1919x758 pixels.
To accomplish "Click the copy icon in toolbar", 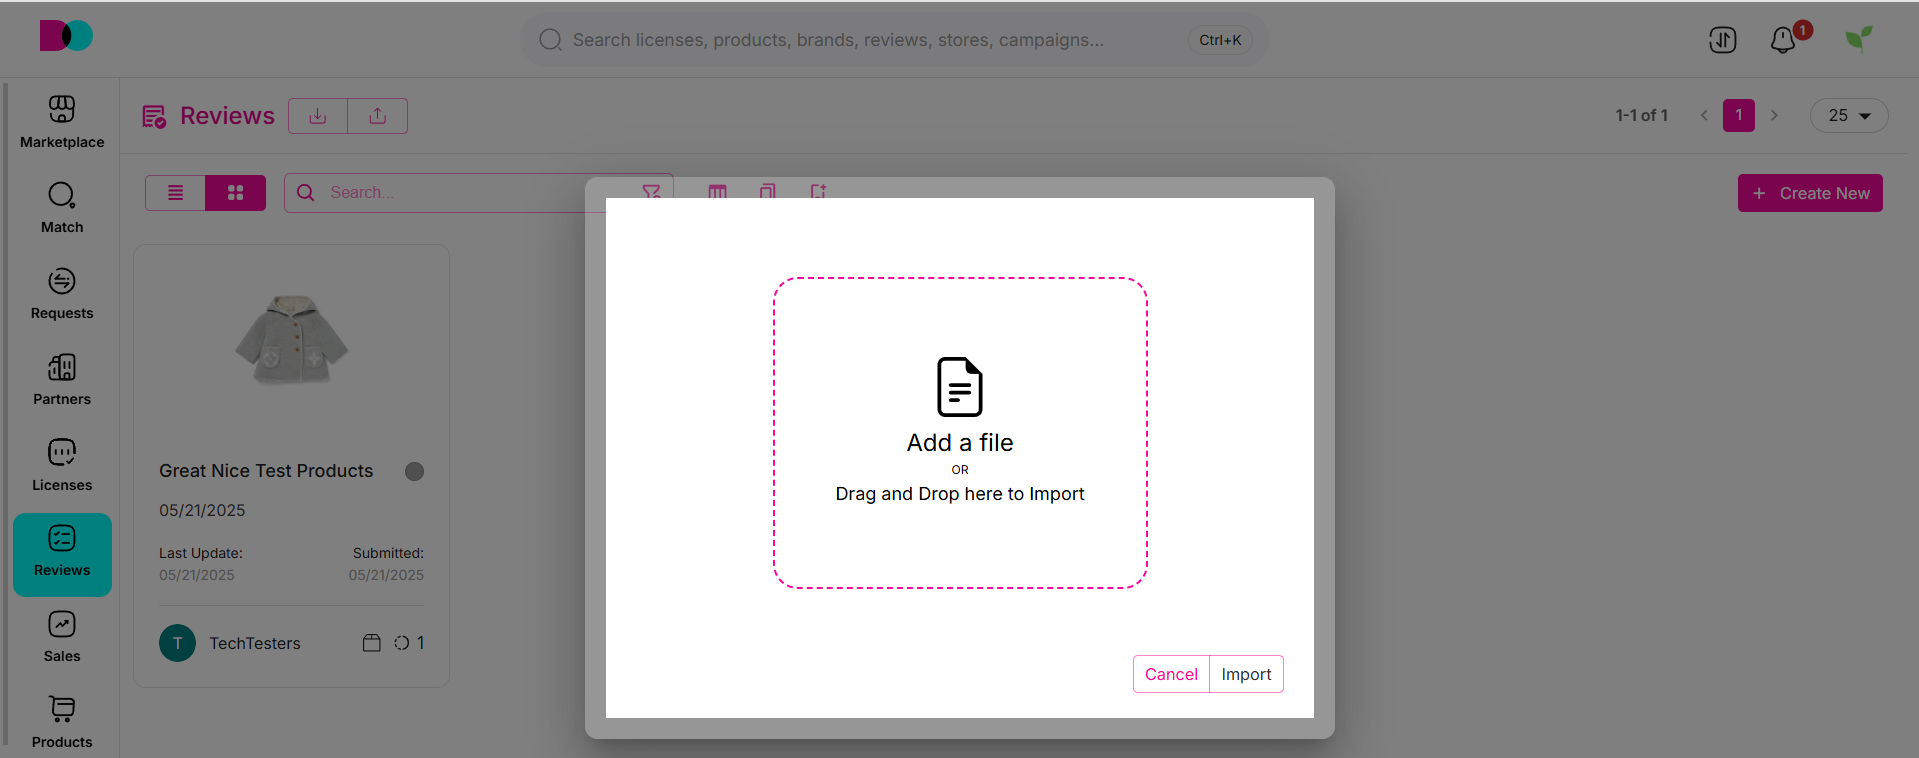I will pyautogui.click(x=767, y=191).
